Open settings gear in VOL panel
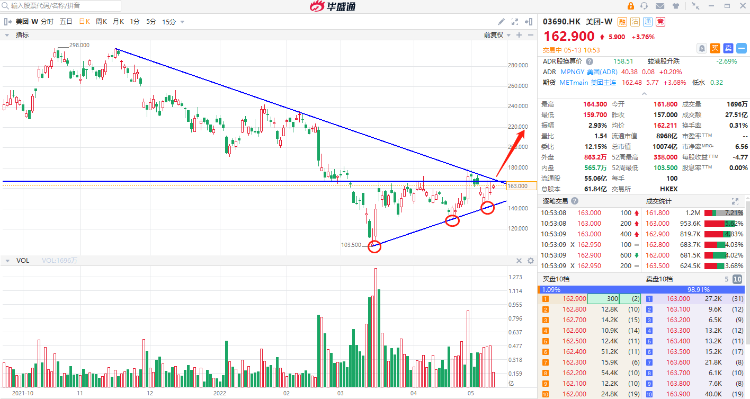 pyautogui.click(x=530, y=261)
